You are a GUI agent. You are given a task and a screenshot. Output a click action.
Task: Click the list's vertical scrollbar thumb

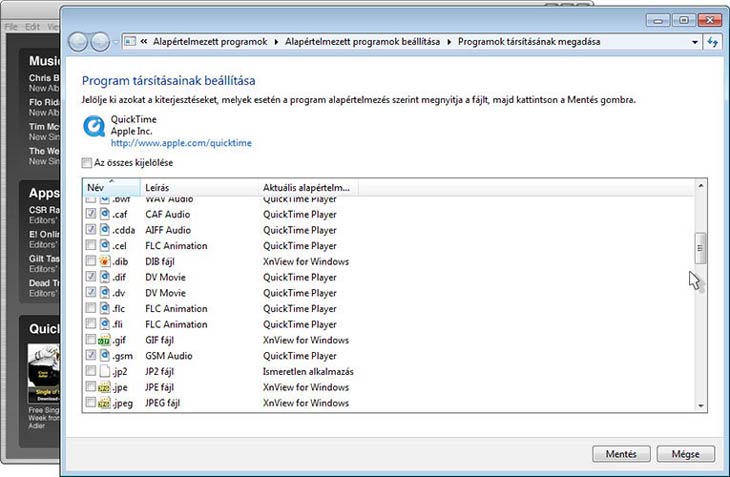[700, 249]
